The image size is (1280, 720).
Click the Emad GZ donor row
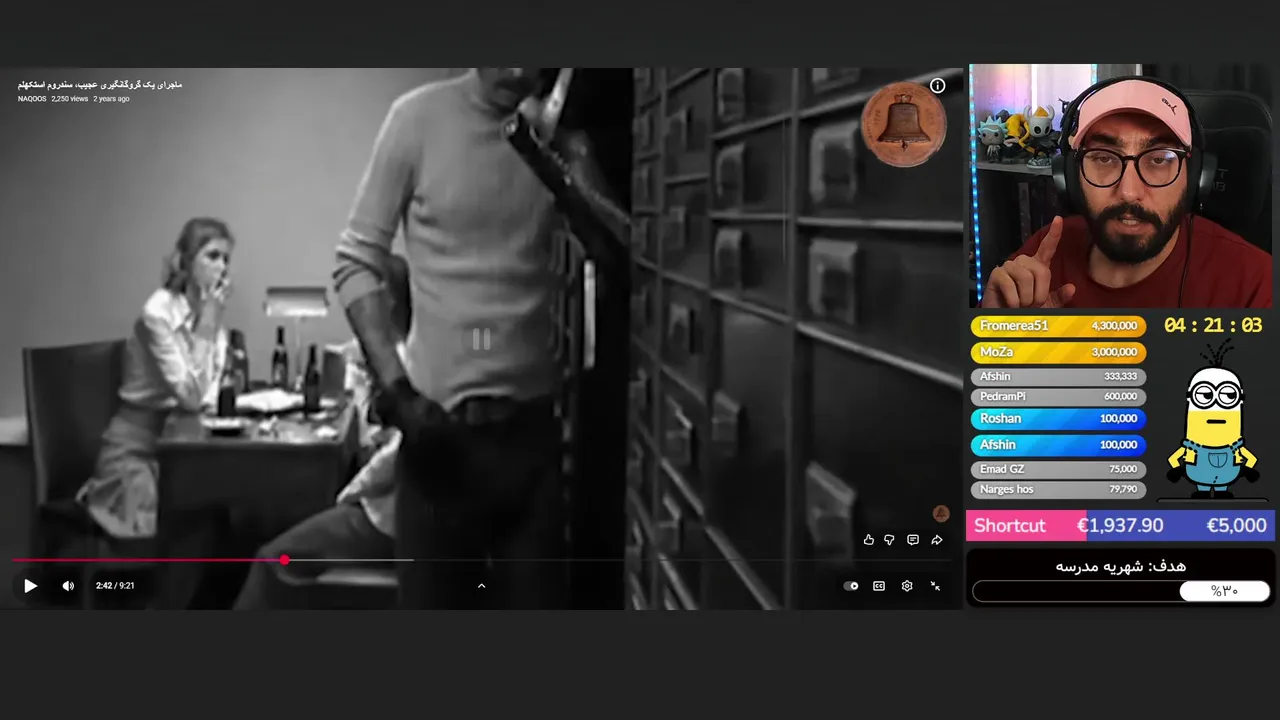pos(1058,469)
